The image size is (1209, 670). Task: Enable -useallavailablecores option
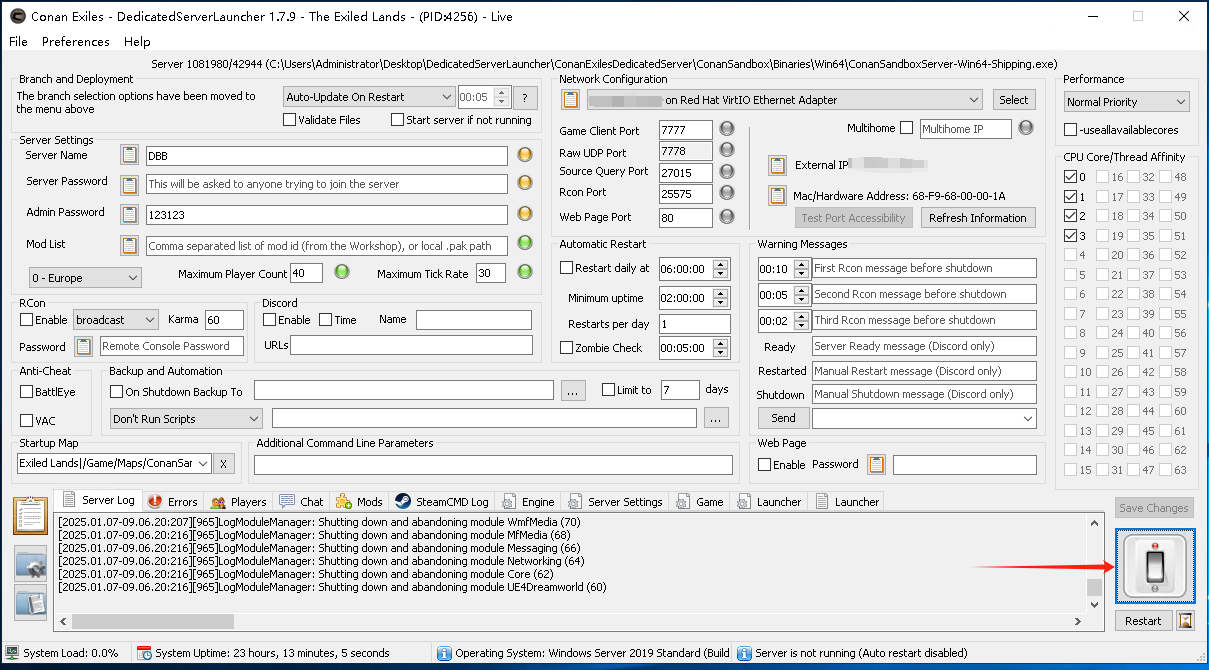click(1071, 129)
